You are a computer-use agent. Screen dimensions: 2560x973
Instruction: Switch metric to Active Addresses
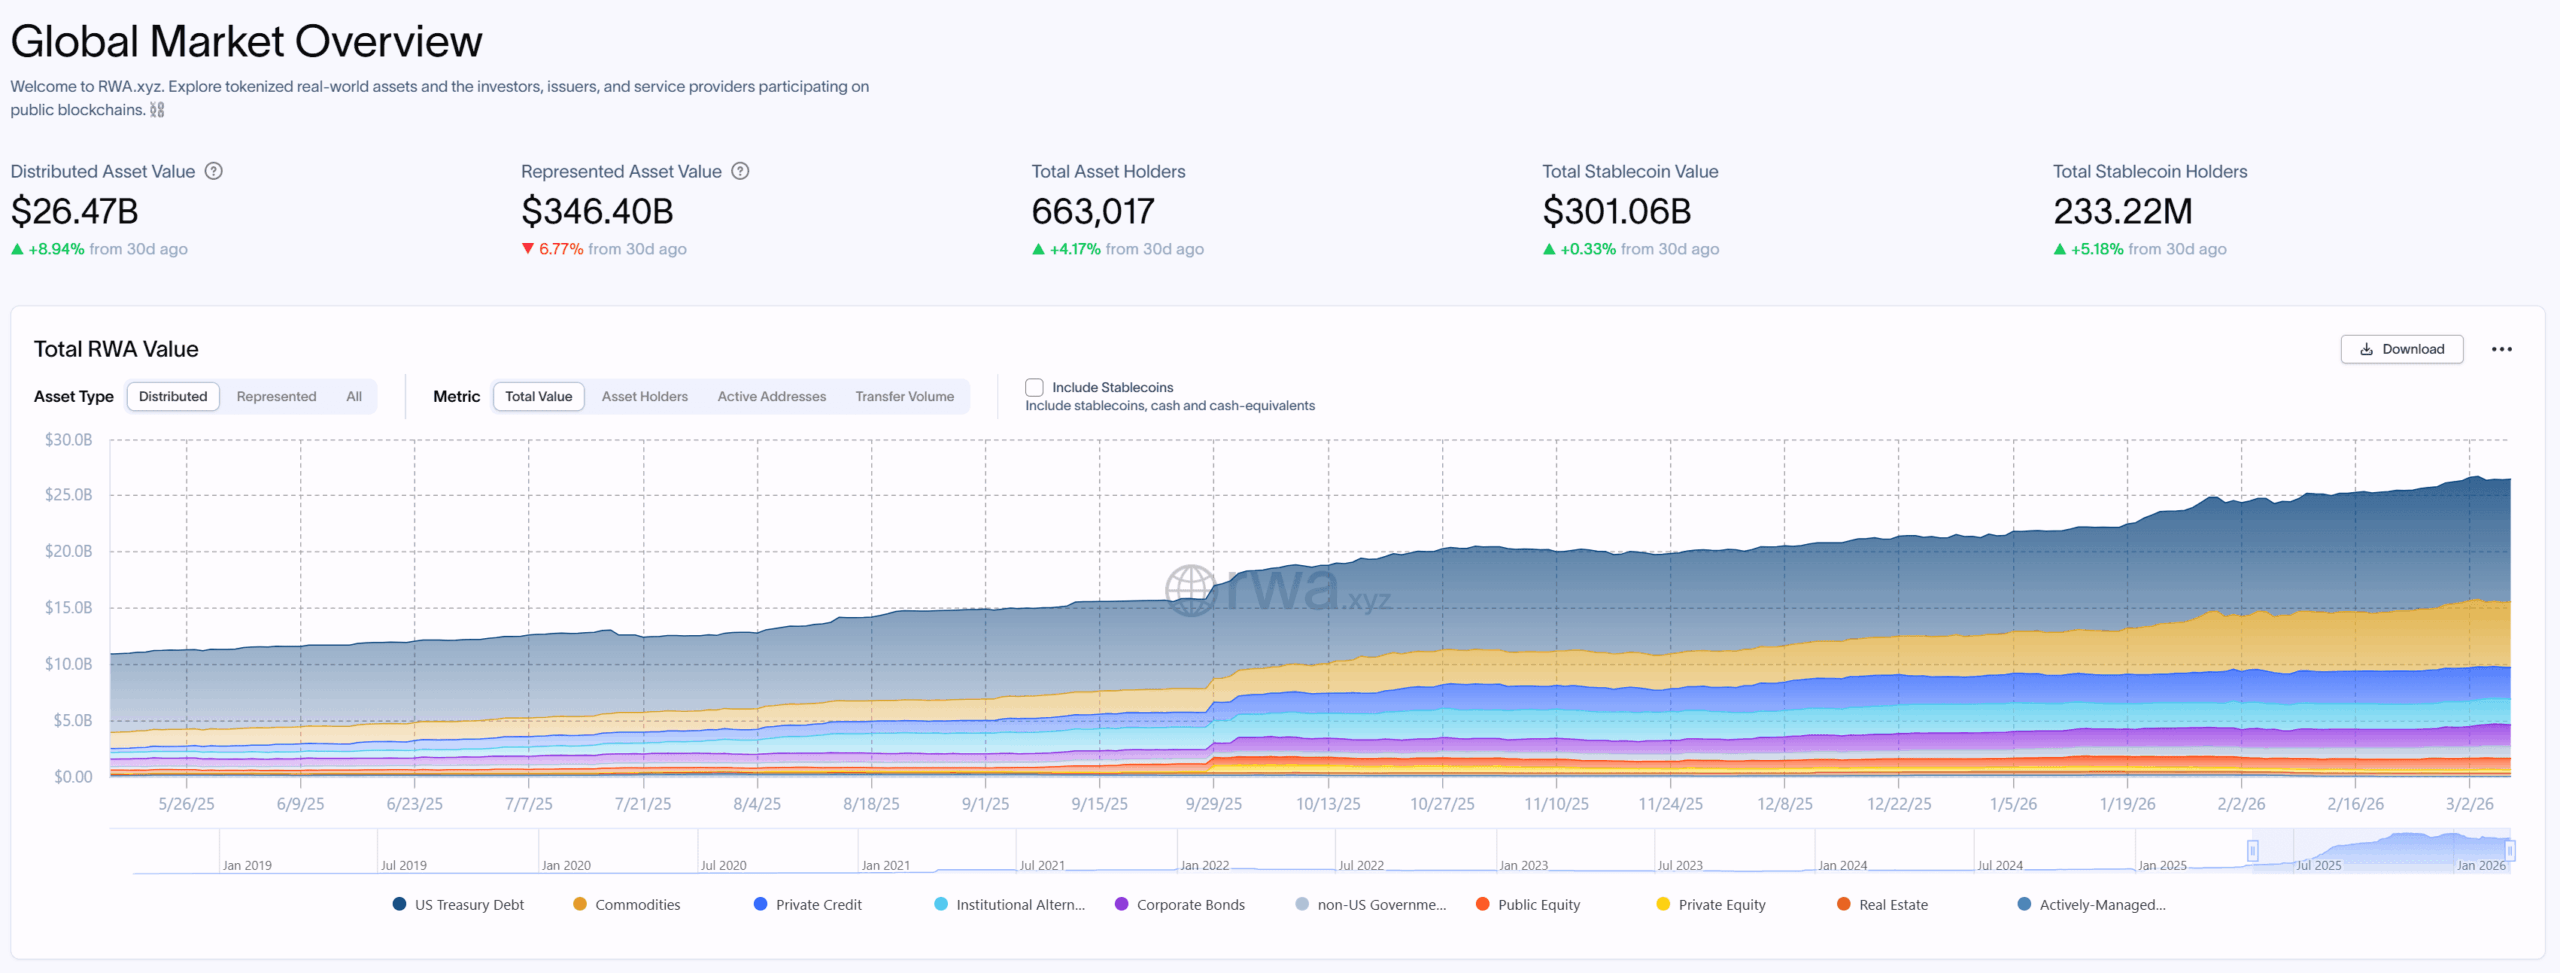(771, 396)
